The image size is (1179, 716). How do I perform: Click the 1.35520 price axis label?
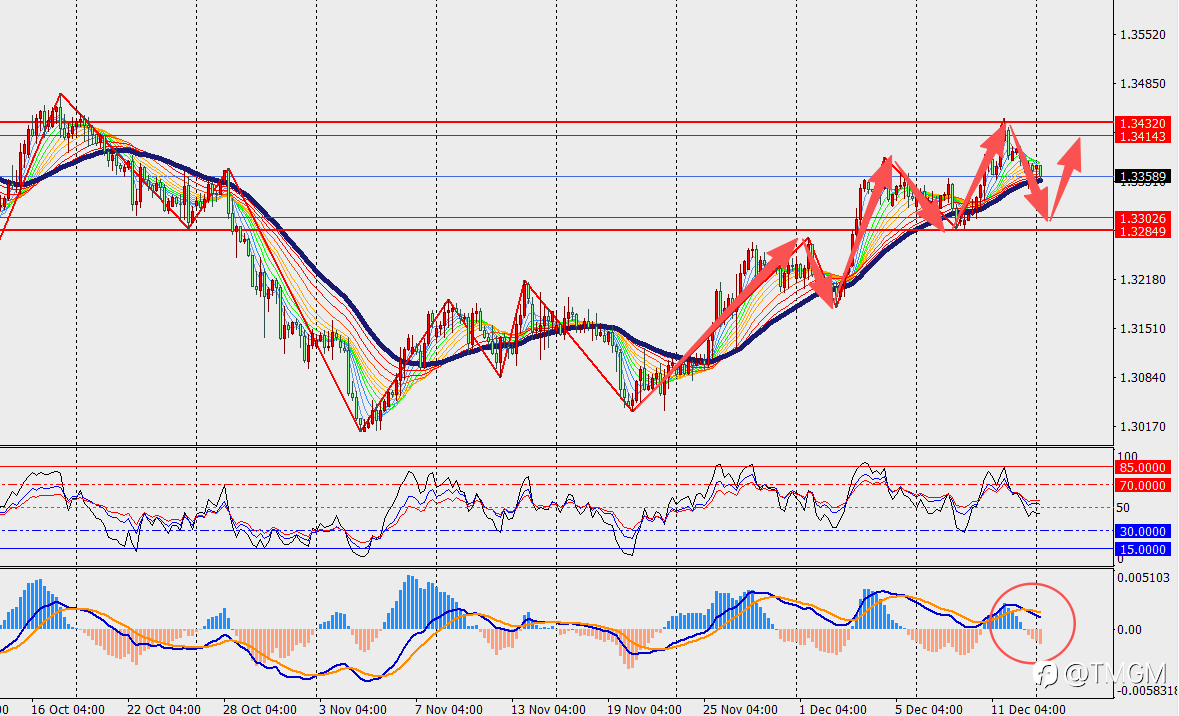point(1142,35)
